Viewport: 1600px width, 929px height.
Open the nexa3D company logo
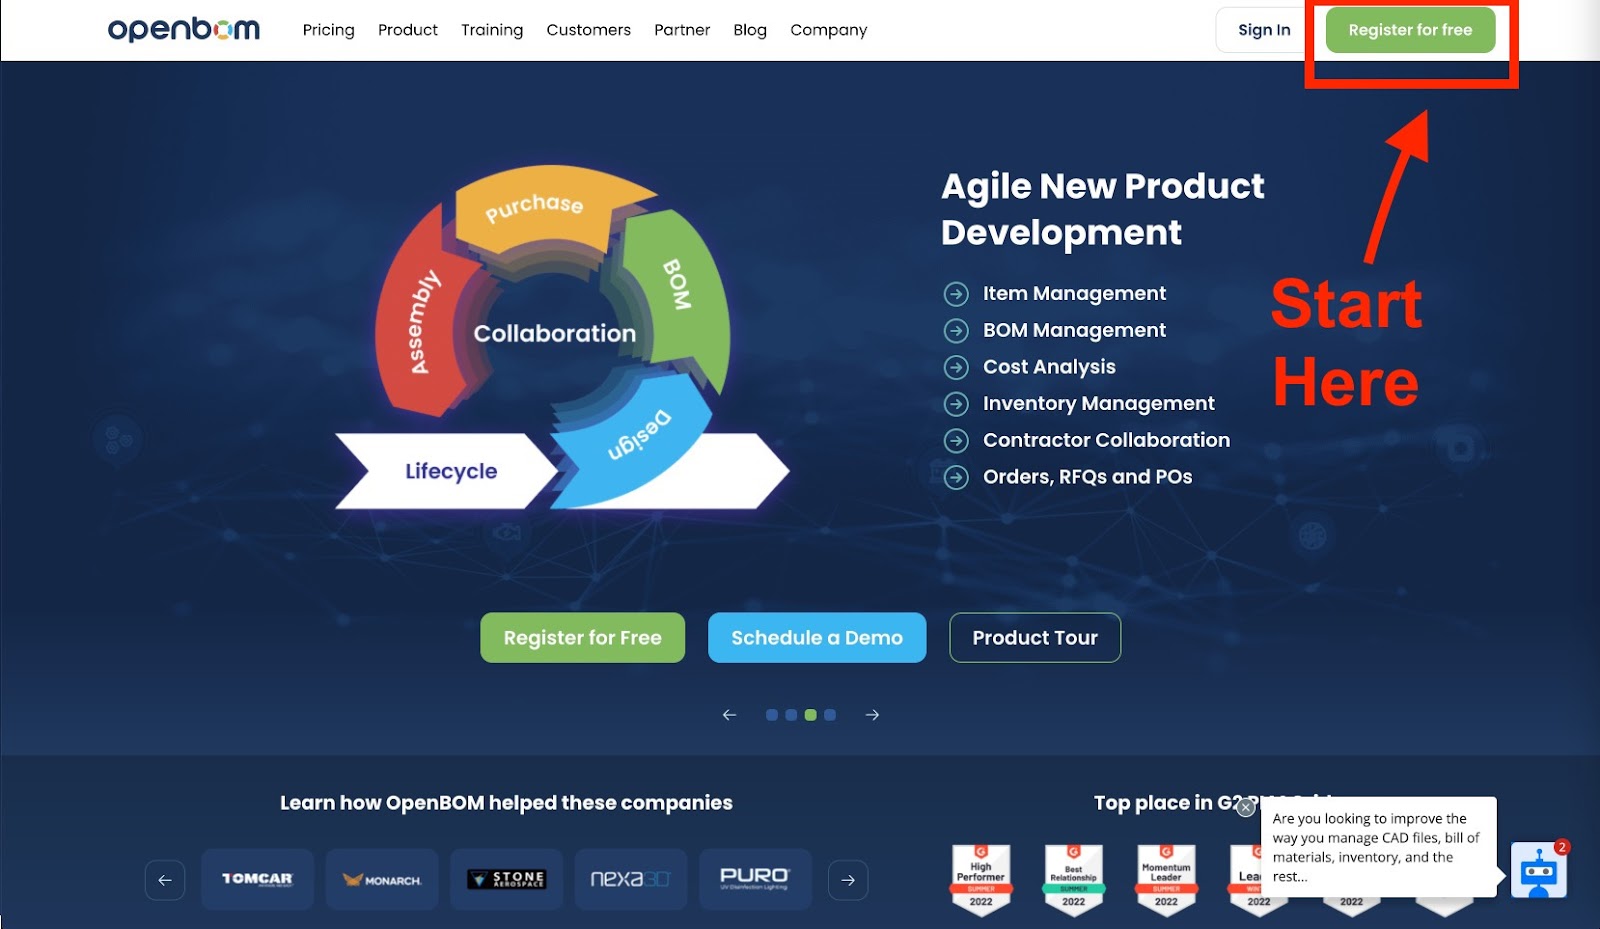(631, 879)
